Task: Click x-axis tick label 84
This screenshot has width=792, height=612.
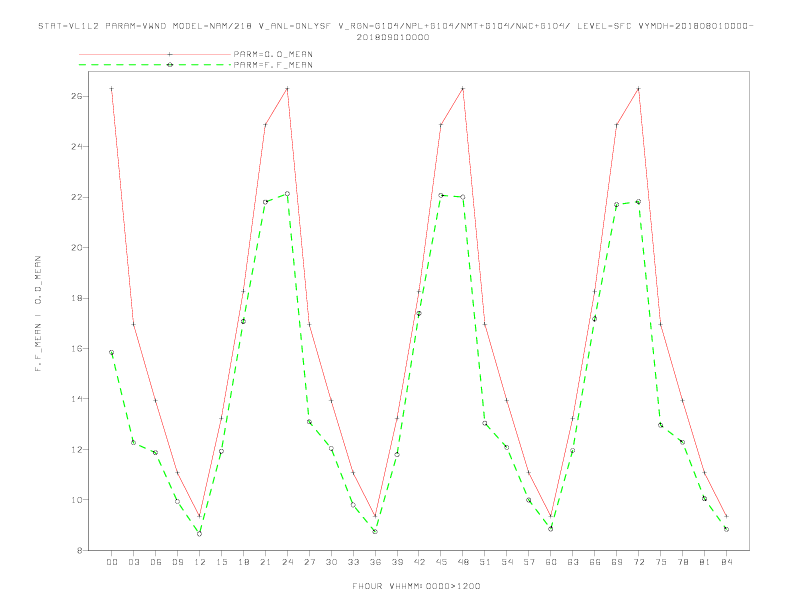Action: tap(727, 562)
